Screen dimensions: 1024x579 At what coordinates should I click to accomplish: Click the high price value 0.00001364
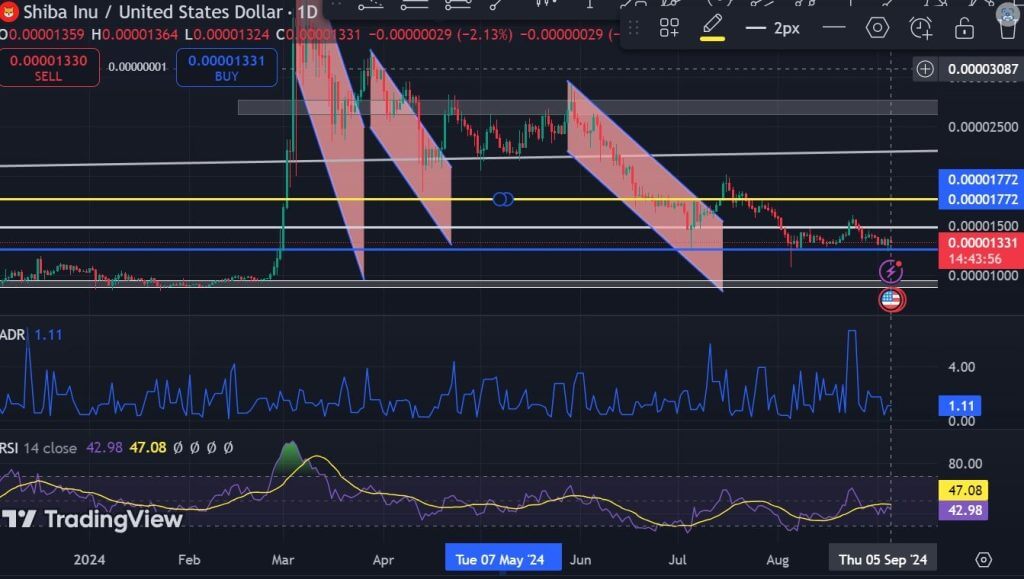[139, 34]
